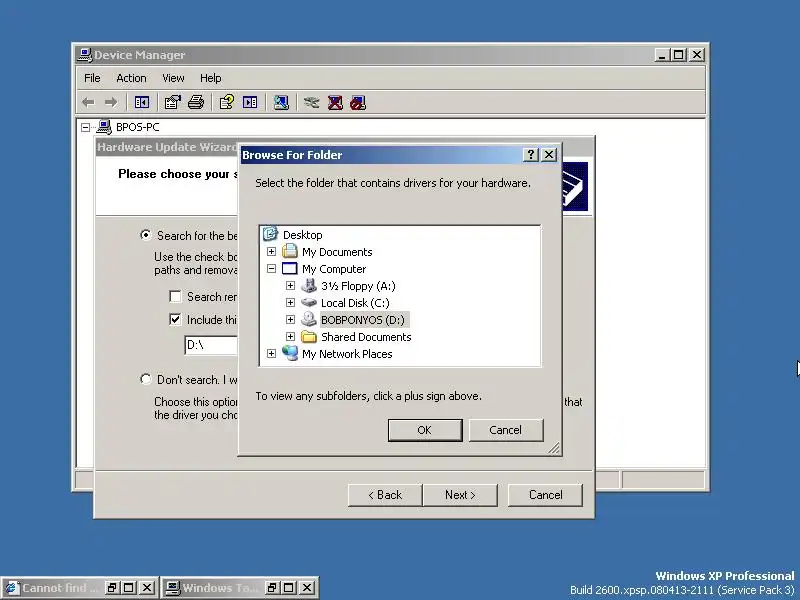Click the wizard's Next button
The width and height of the screenshot is (800, 600).
[x=460, y=495]
